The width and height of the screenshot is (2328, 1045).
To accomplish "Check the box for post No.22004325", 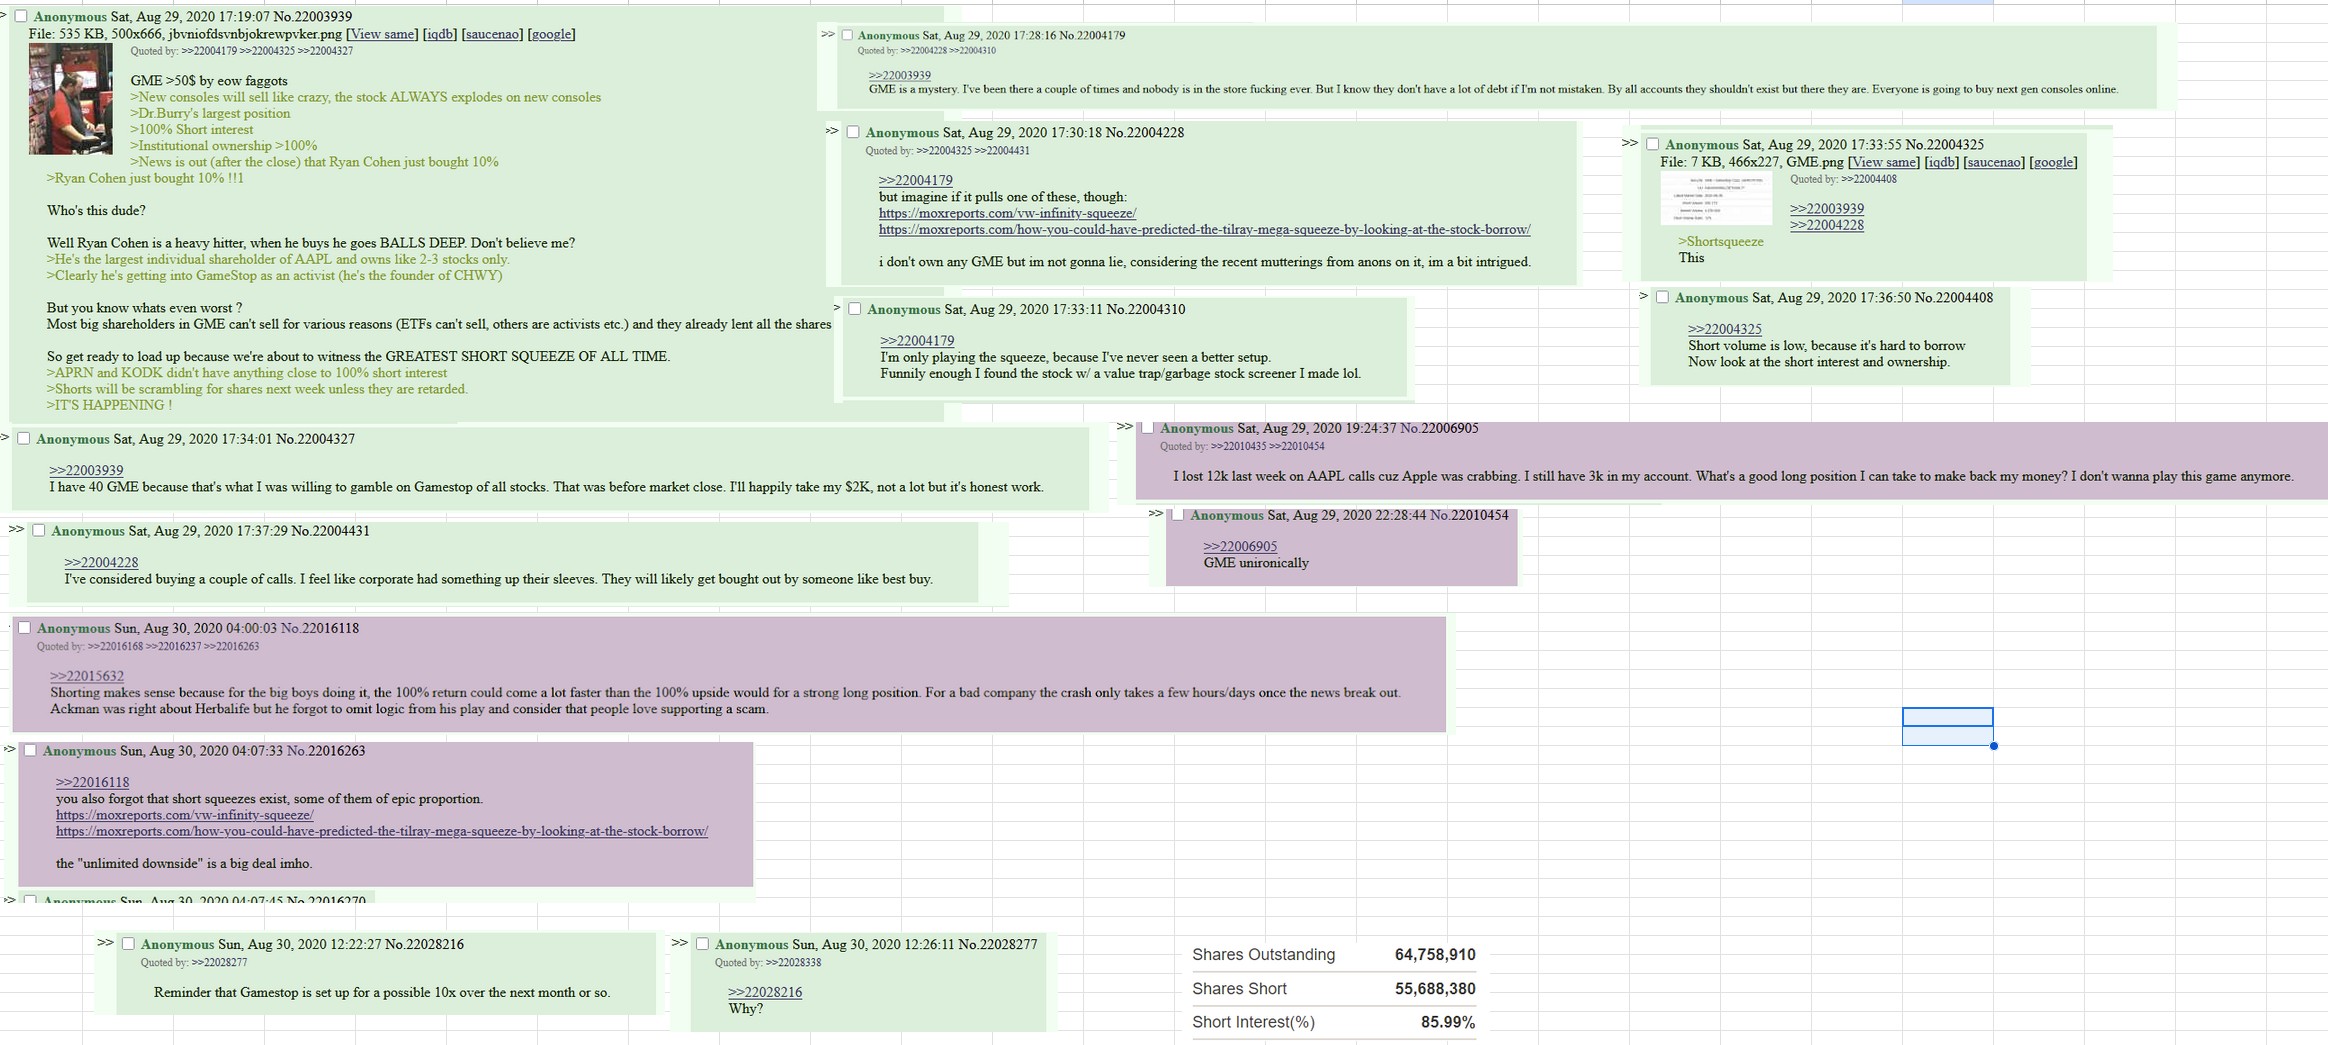I will coord(1652,144).
